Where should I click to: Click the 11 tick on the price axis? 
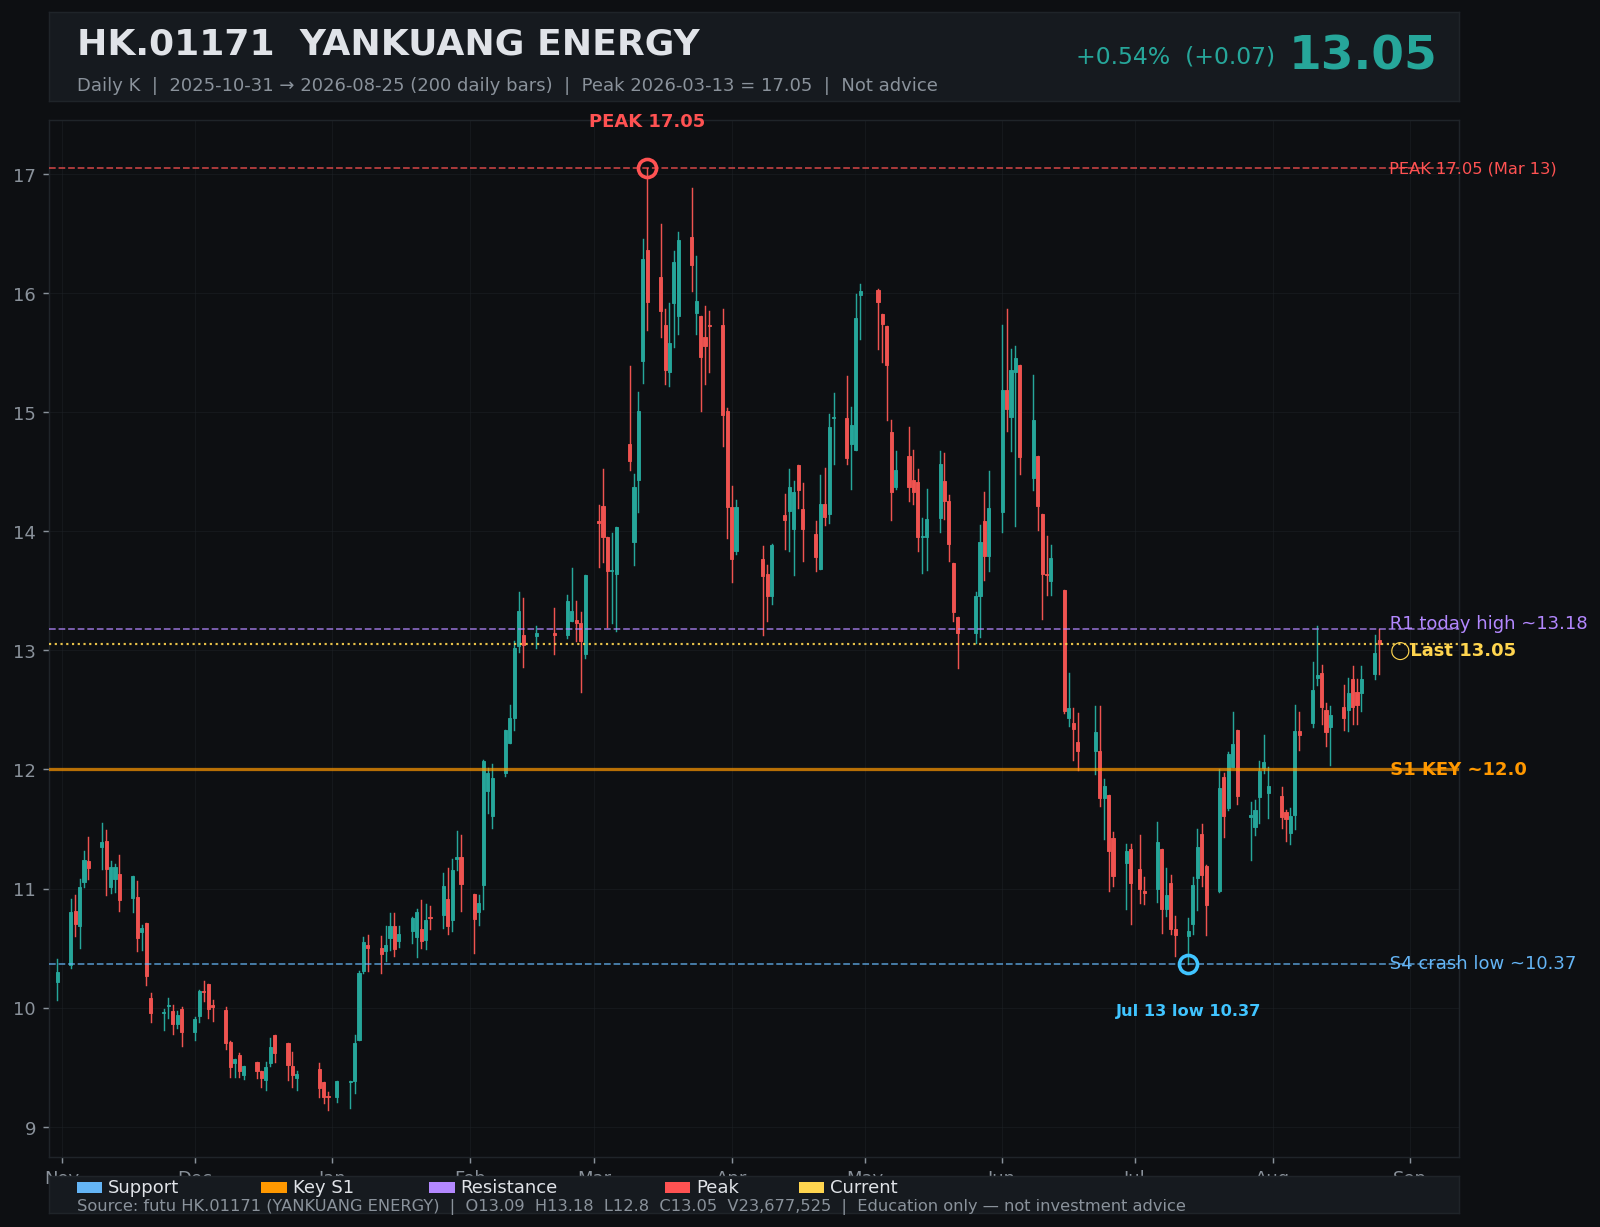(24, 889)
